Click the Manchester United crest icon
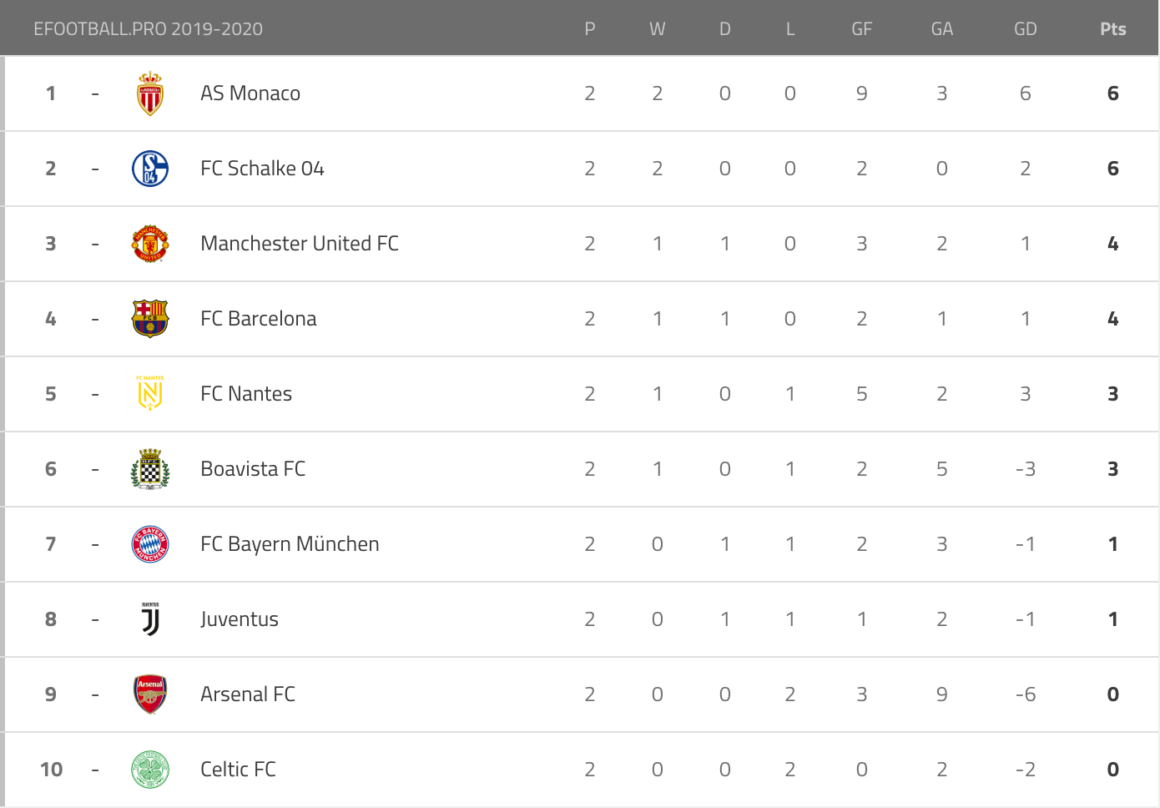This screenshot has height=808, width=1160. point(150,244)
